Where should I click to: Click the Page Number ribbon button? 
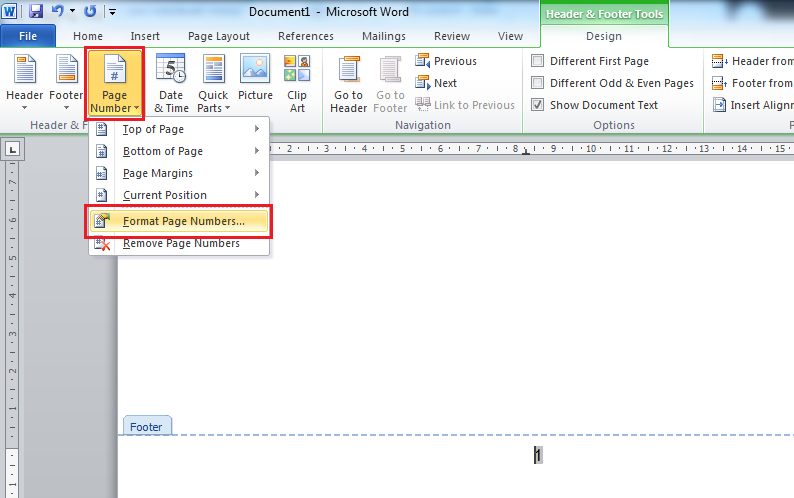114,84
